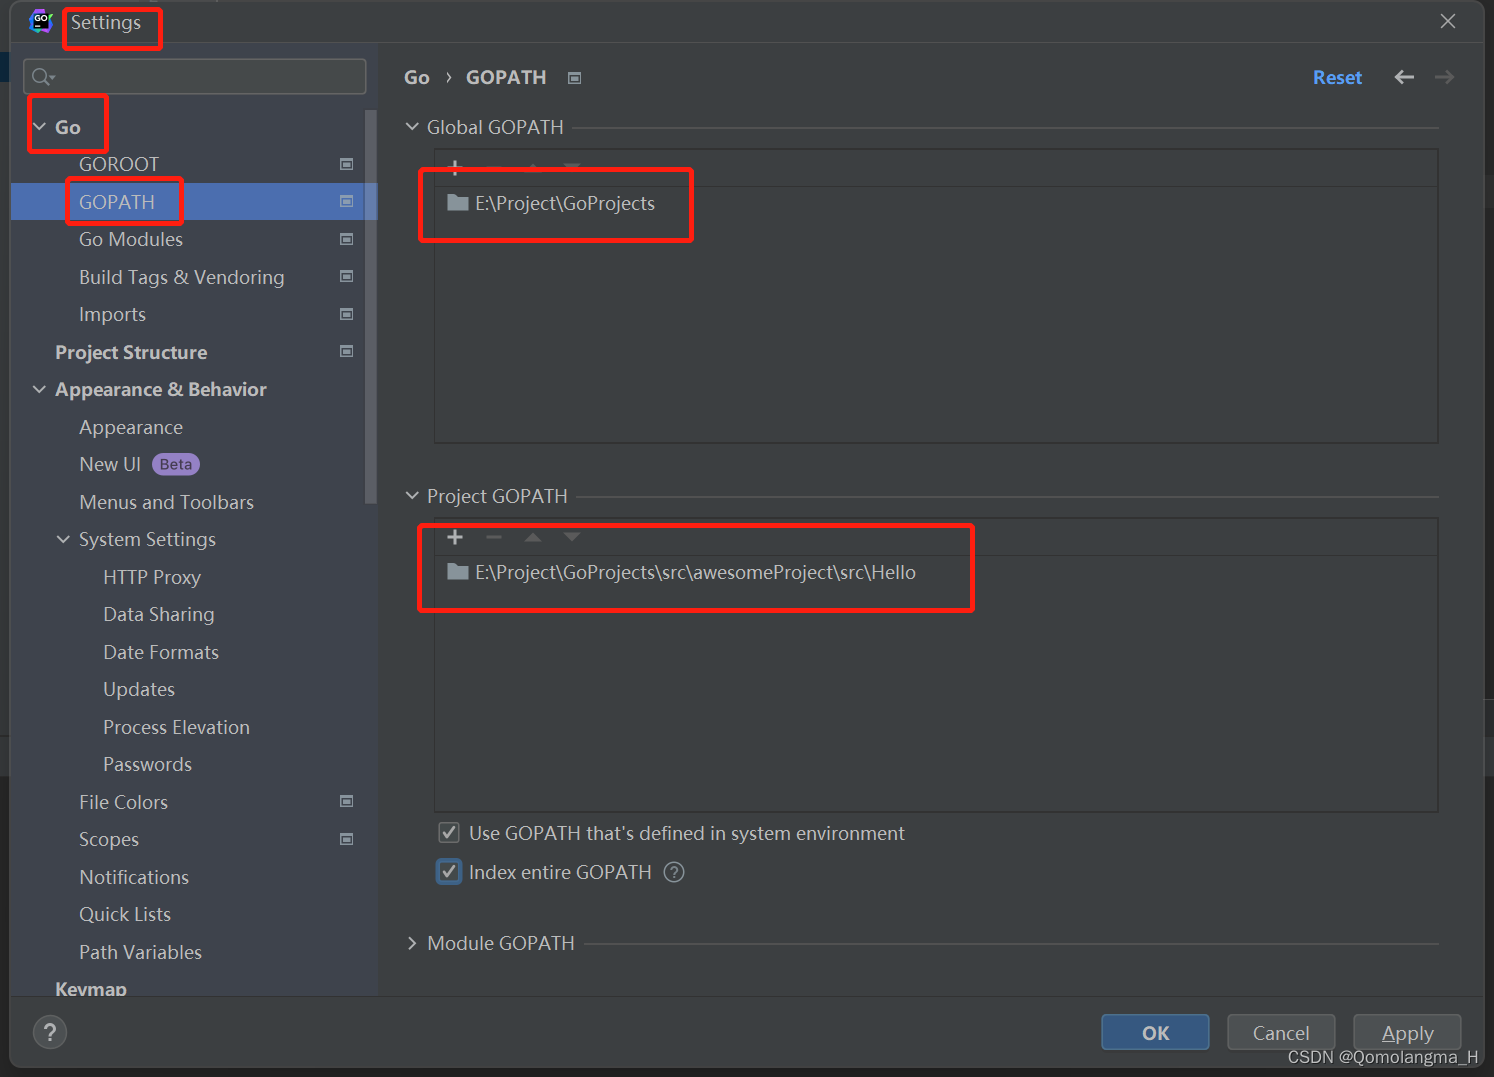Click the GoLand logo icon
Image resolution: width=1494 pixels, height=1077 pixels.
pos(39,20)
